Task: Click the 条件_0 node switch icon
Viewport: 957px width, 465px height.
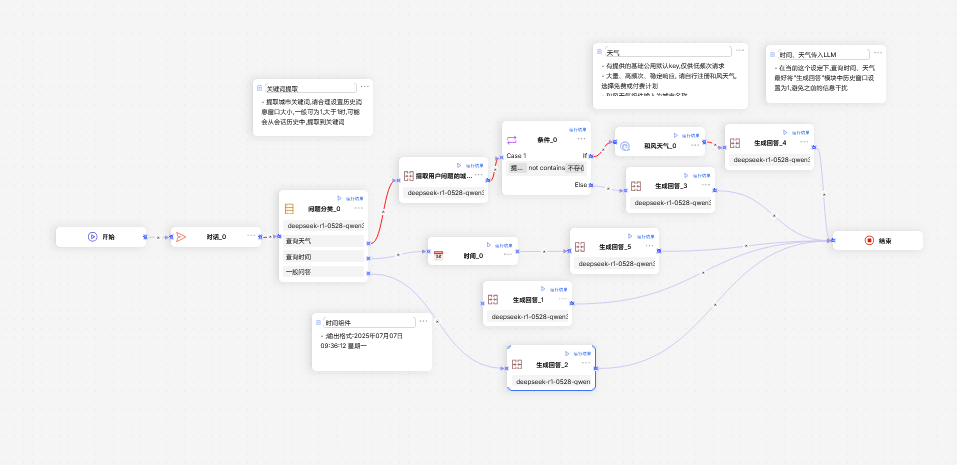Action: (512, 140)
